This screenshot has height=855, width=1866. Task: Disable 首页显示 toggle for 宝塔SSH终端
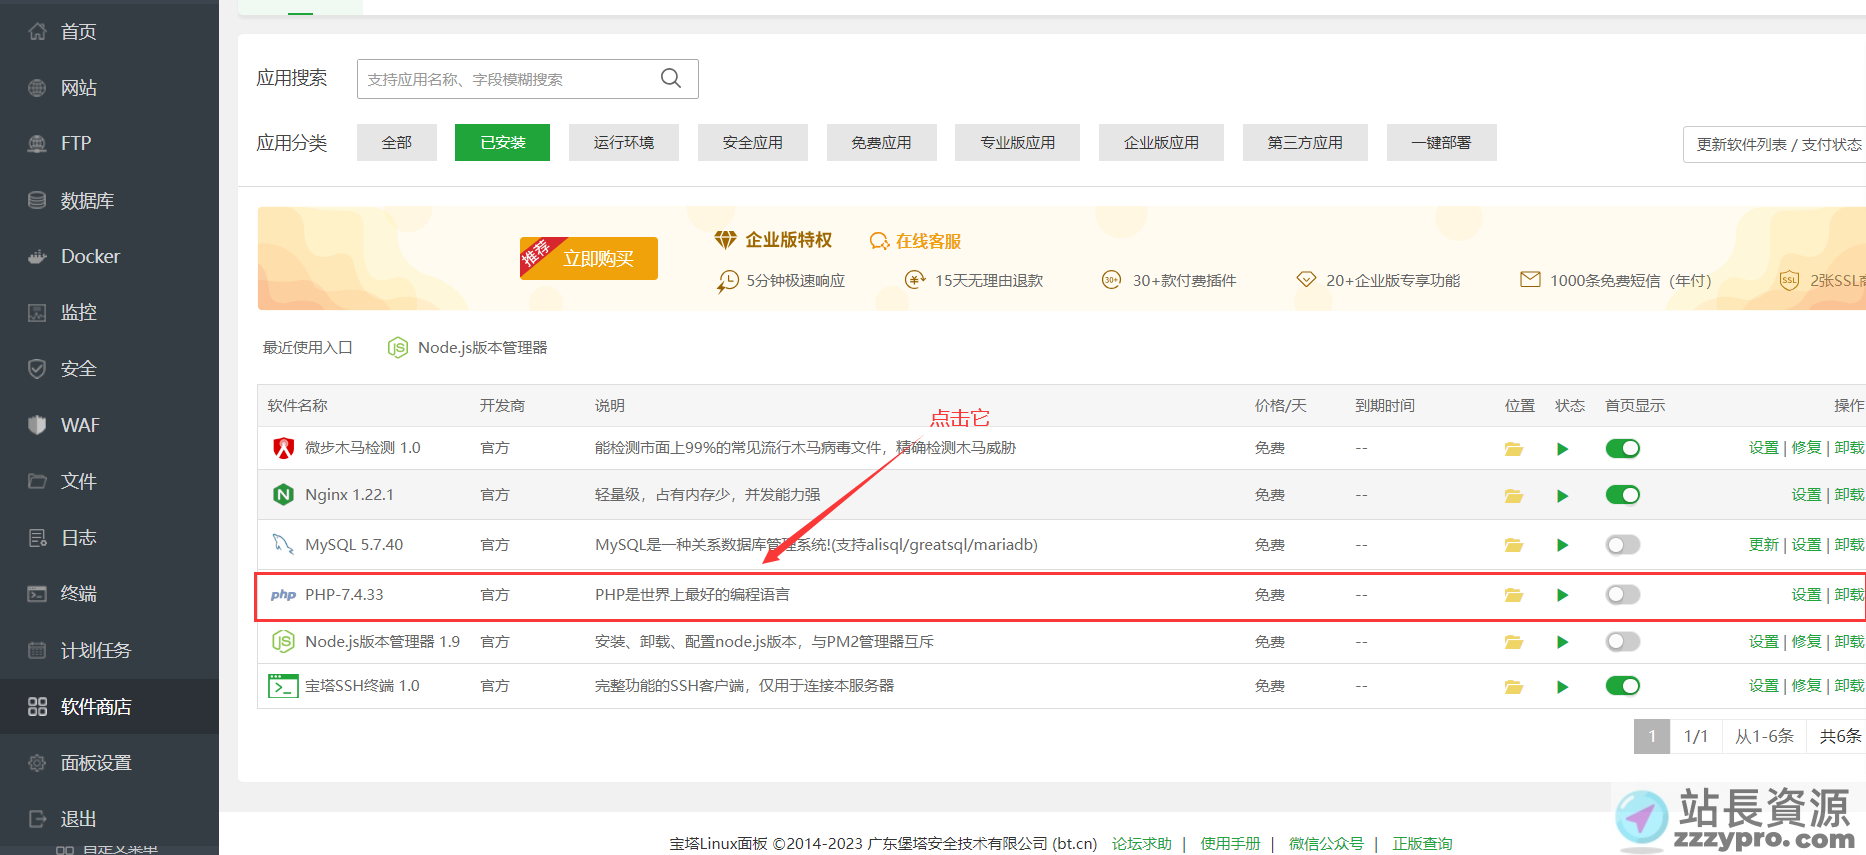1623,686
